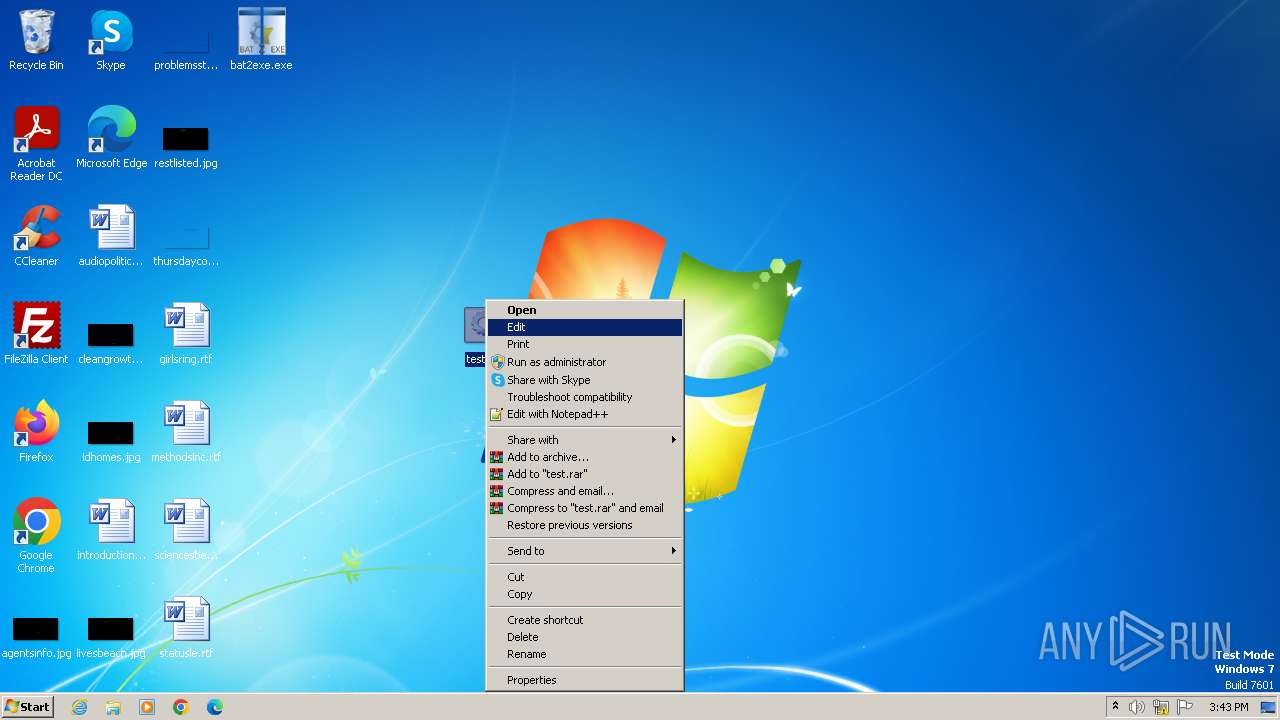Click the volume speaker tray icon

[1137, 707]
